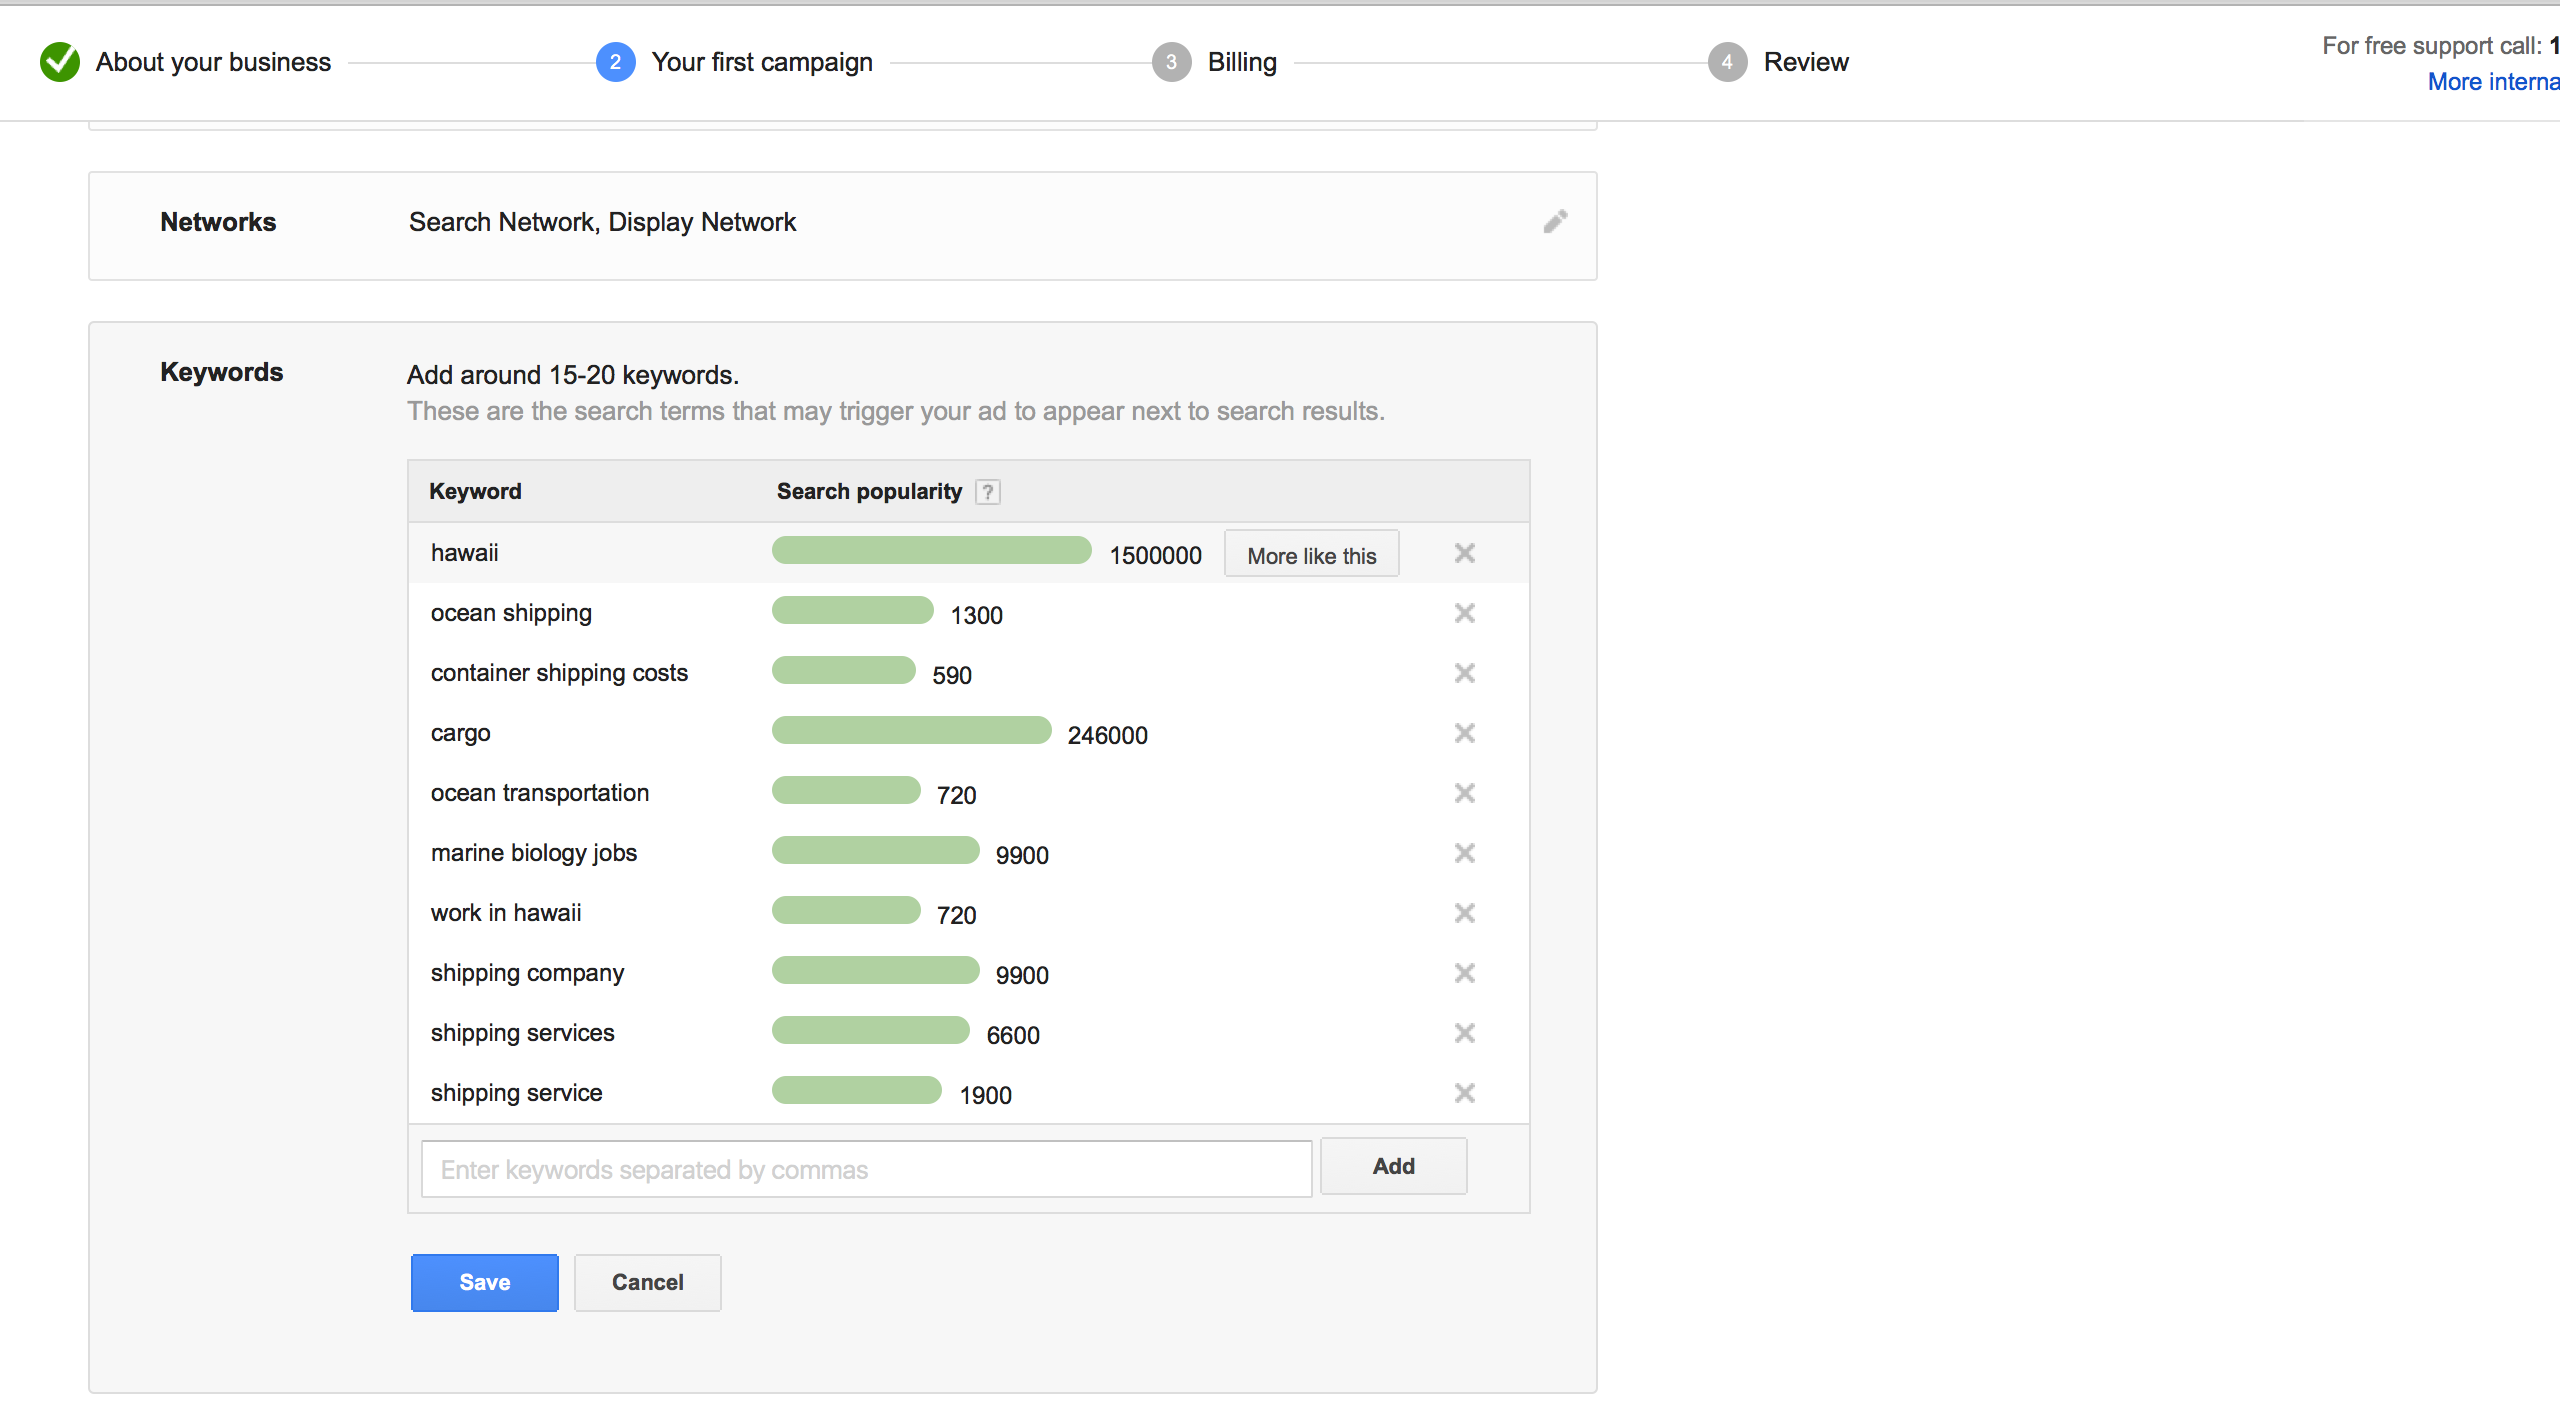2560x1402 pixels.
Task: Edit Networks using the pencil icon
Action: tap(1555, 221)
